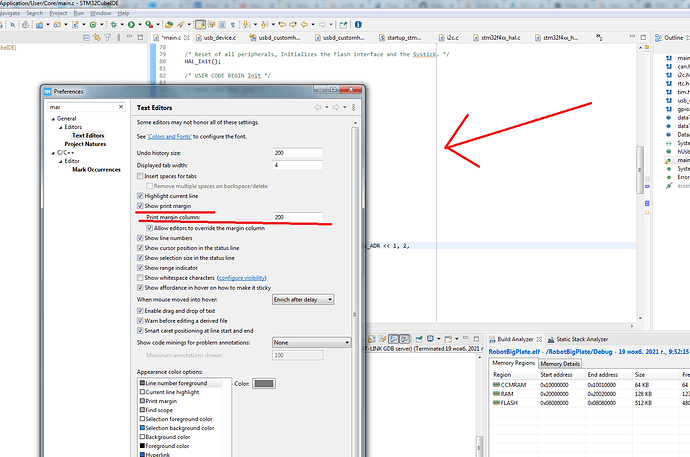Collapse the Editors tree node in Preferences
This screenshot has height=457, width=690.
coord(61,128)
